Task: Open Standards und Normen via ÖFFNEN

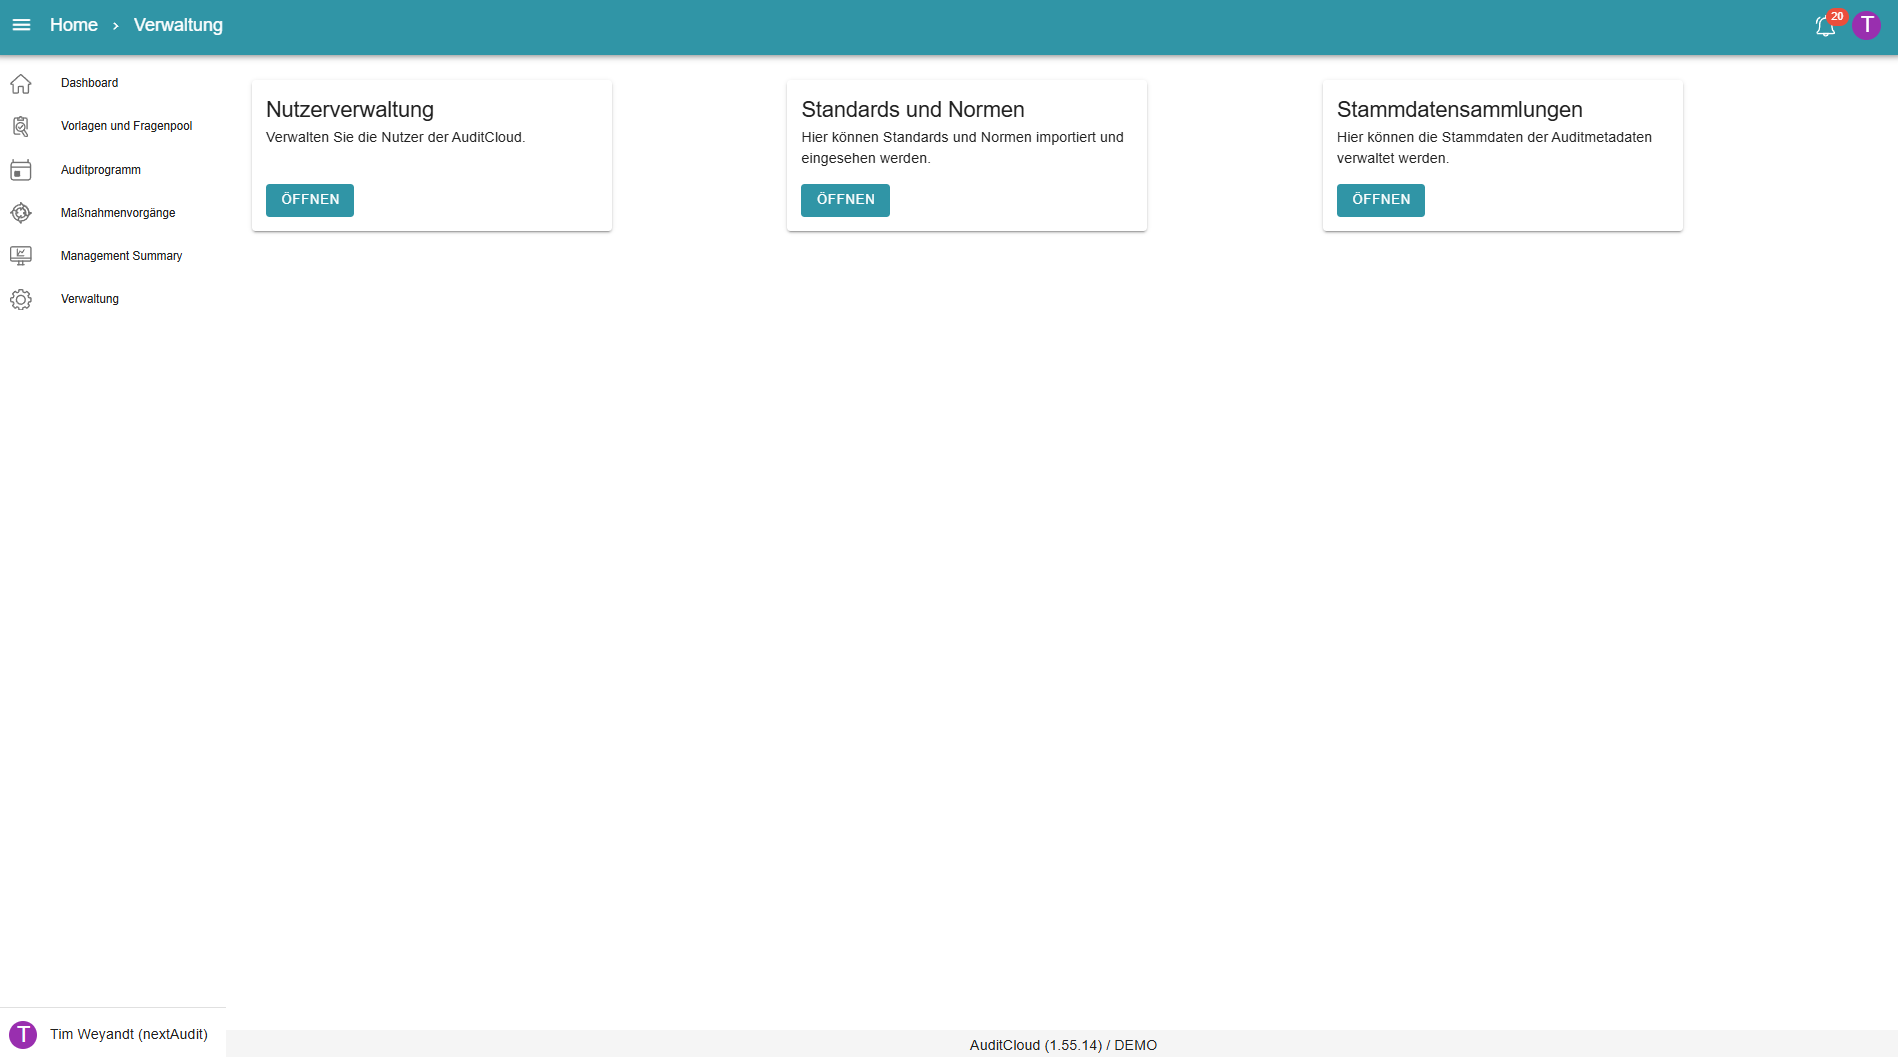Action: (845, 200)
